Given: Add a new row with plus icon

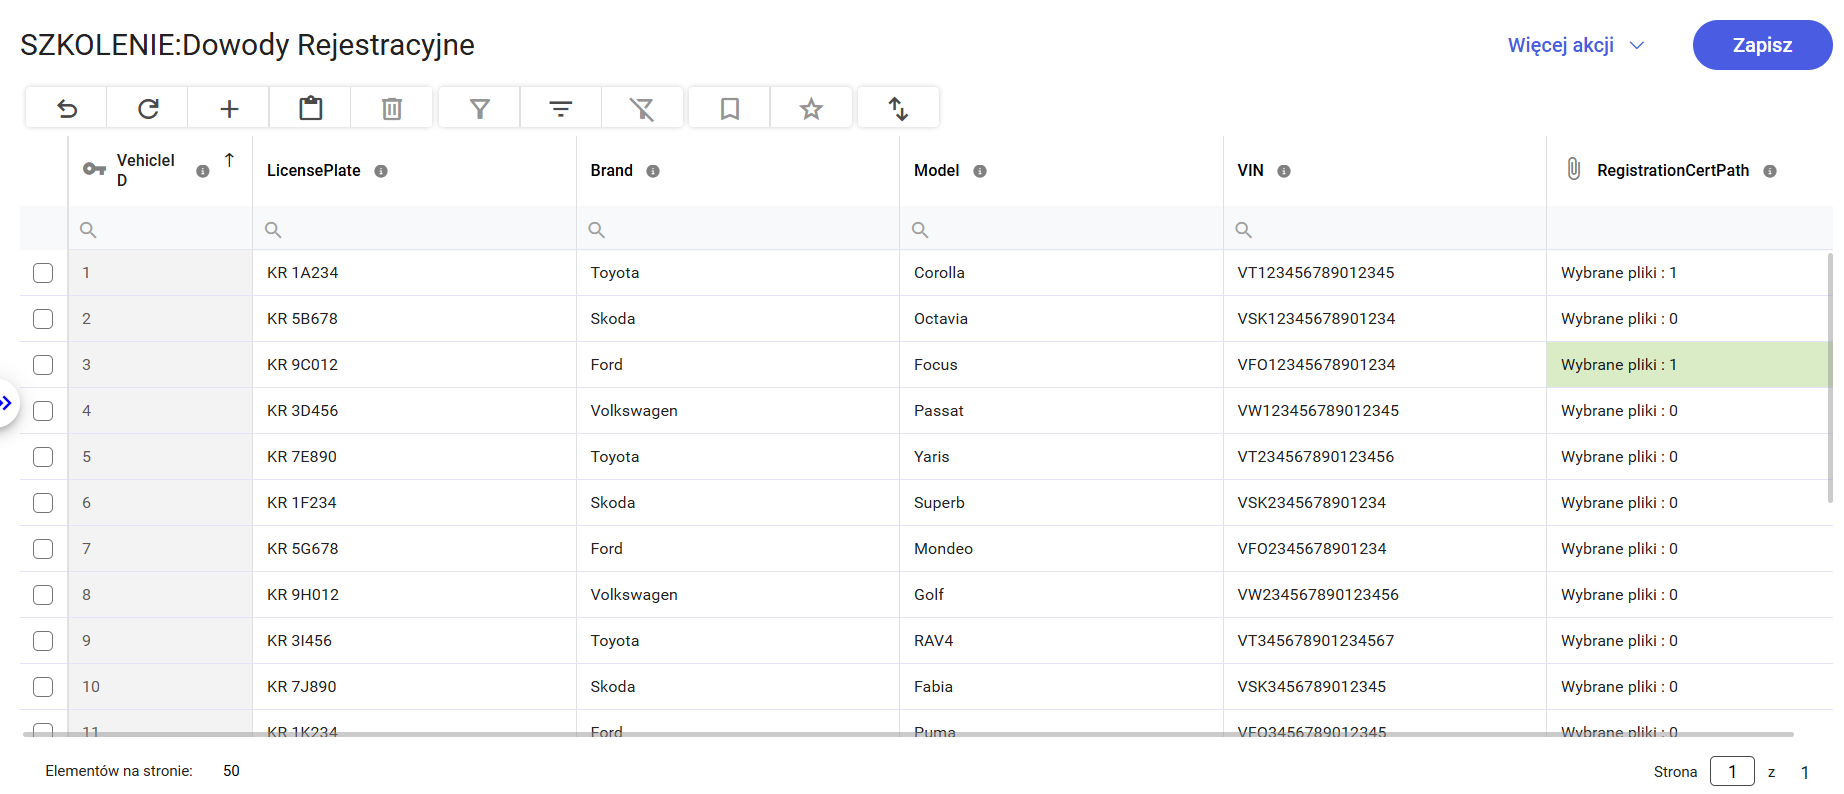Looking at the screenshot, I should point(229,108).
